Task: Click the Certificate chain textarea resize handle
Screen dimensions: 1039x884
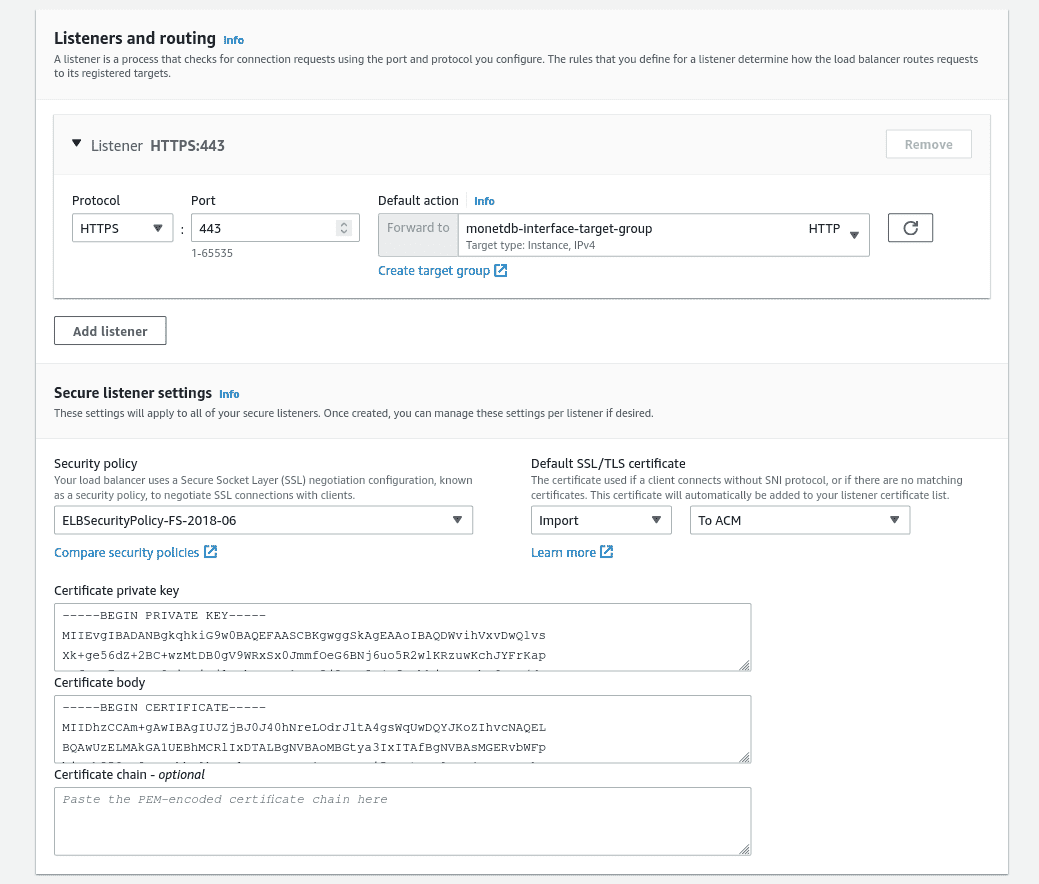Action: point(744,849)
